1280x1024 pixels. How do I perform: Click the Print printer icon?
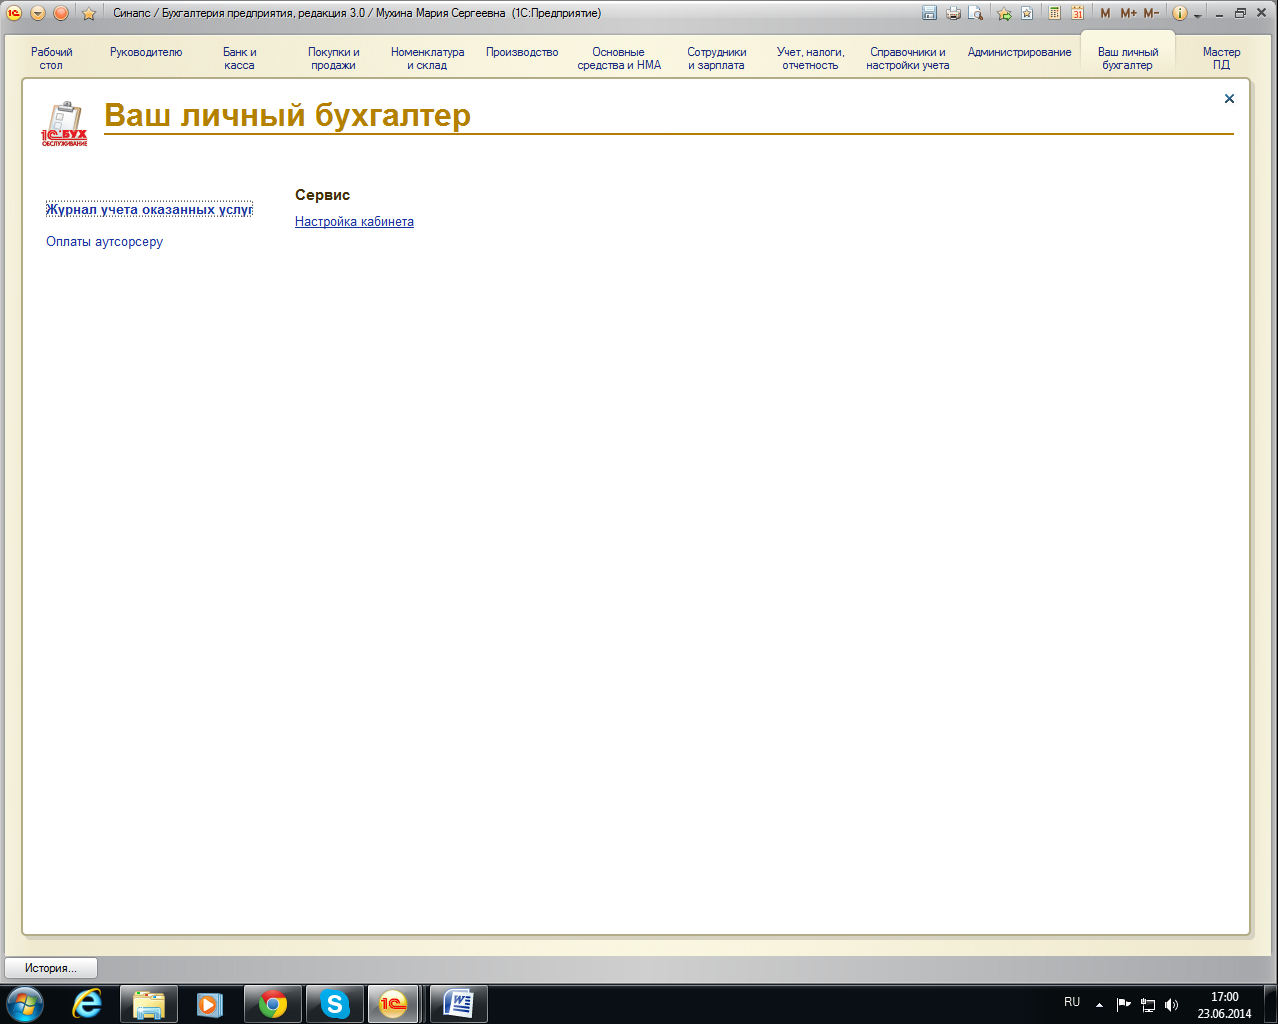(953, 13)
